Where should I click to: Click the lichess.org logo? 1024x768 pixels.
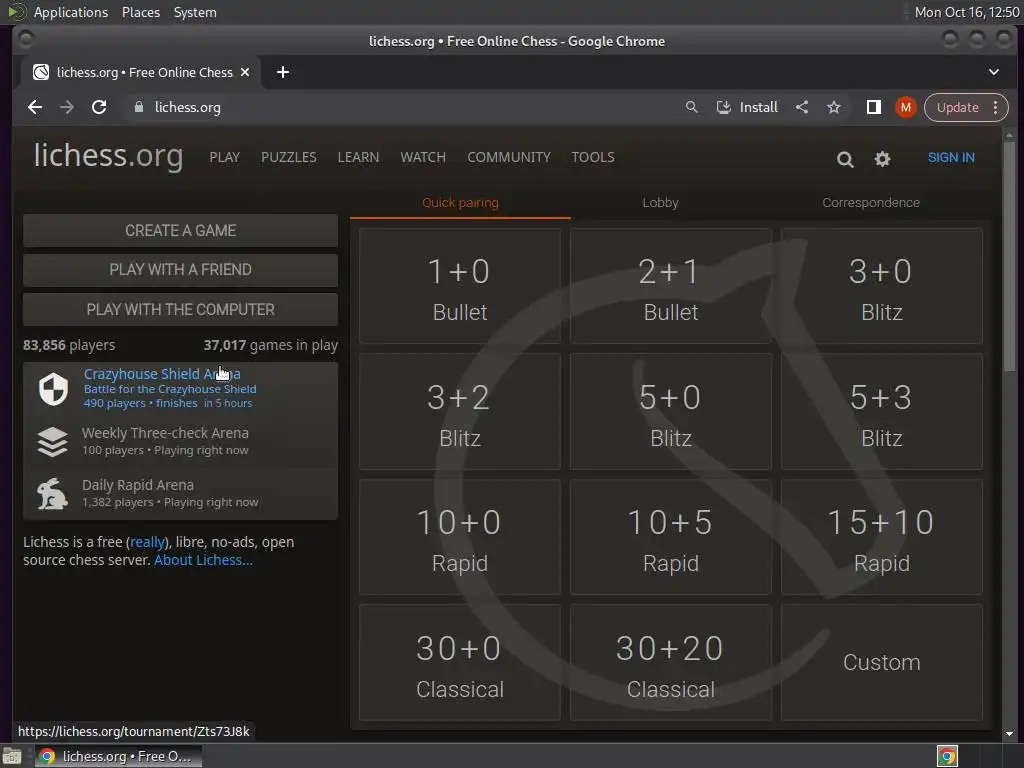click(108, 156)
